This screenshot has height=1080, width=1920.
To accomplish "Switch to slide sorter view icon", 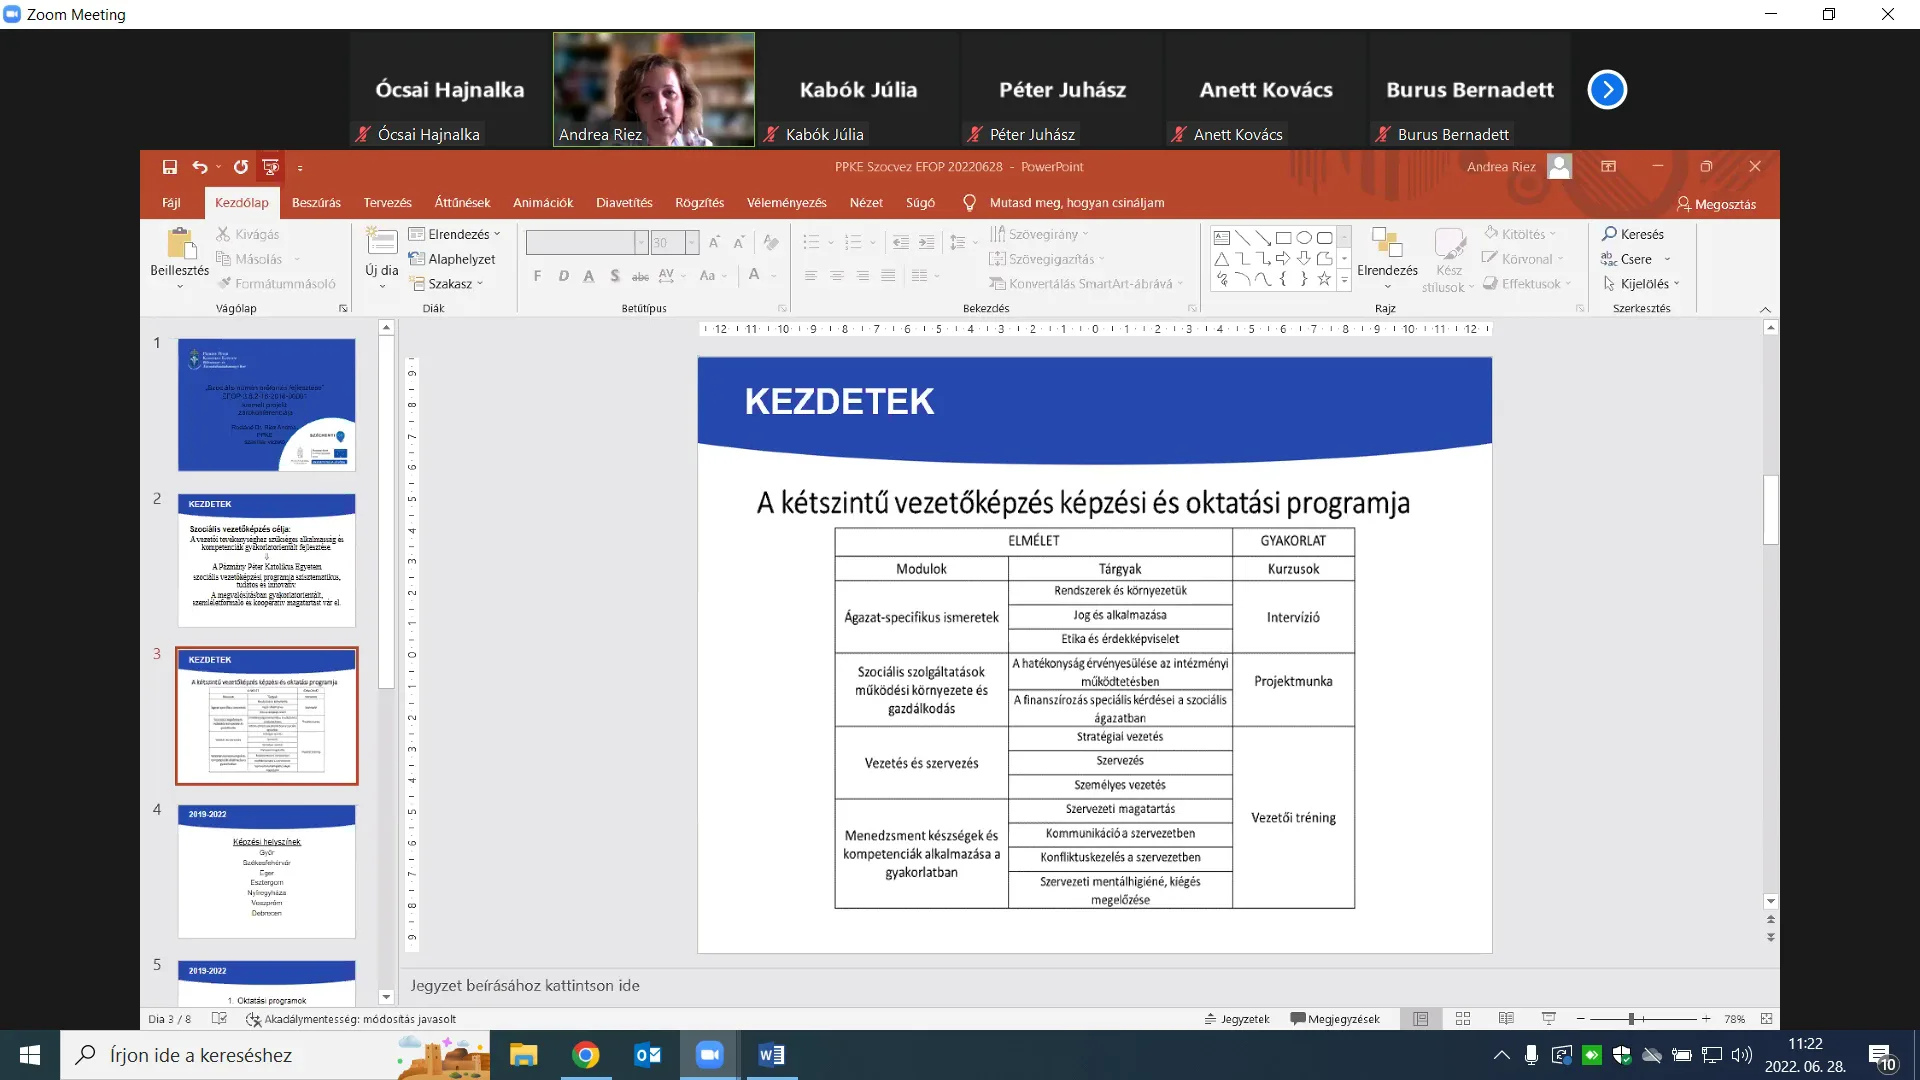I will click(x=1463, y=1019).
